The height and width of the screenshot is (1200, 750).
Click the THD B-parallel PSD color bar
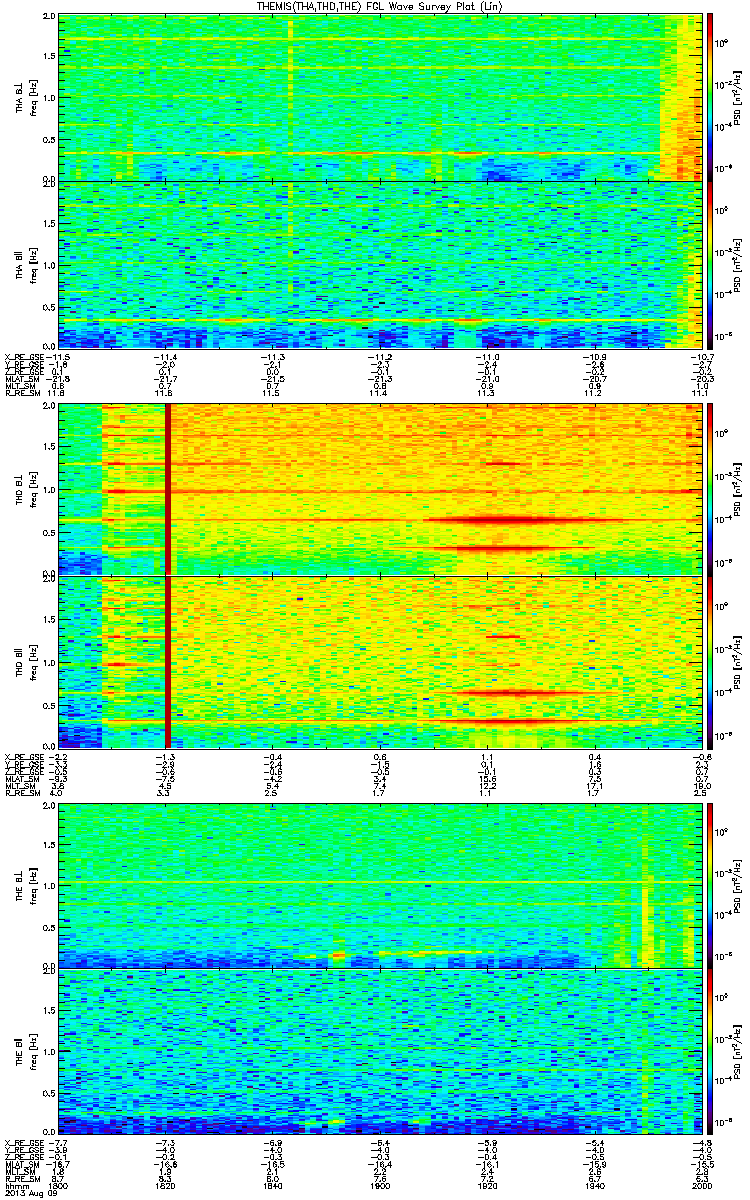[x=711, y=661]
